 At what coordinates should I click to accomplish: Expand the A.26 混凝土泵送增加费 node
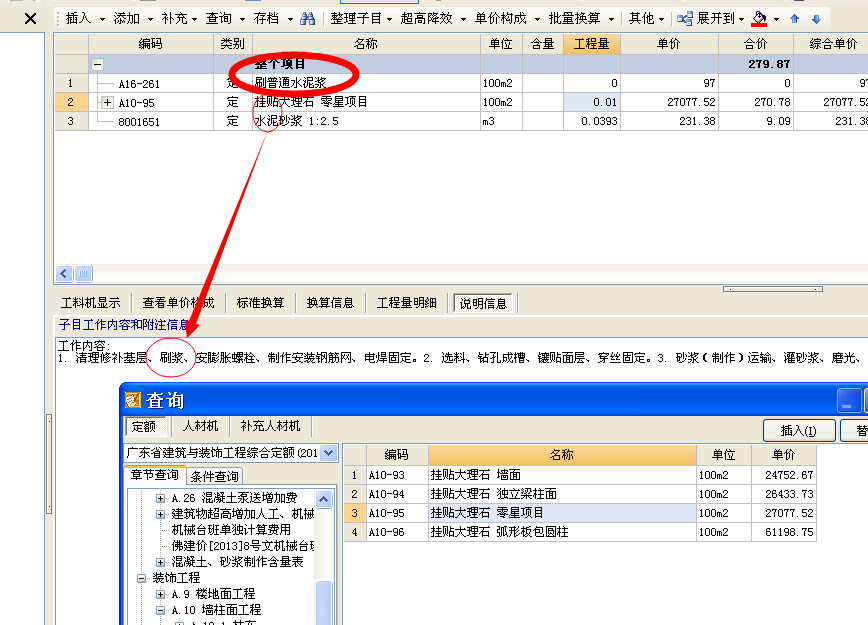[161, 498]
